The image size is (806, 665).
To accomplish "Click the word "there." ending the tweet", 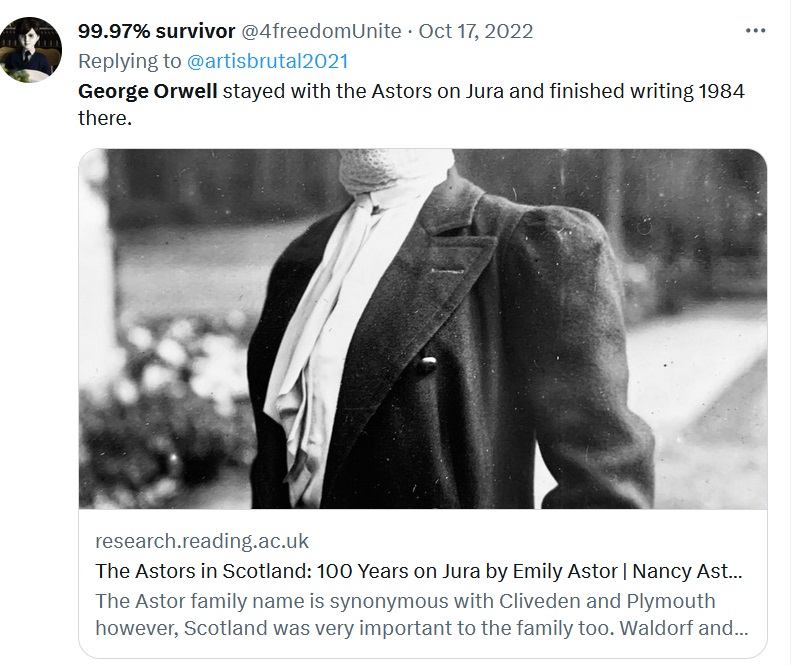I will pyautogui.click(x=105, y=118).
